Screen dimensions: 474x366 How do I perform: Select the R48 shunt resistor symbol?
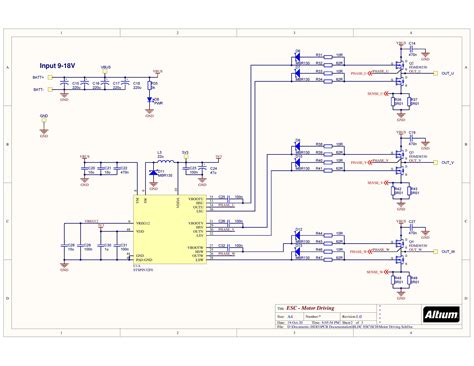[x=393, y=280]
